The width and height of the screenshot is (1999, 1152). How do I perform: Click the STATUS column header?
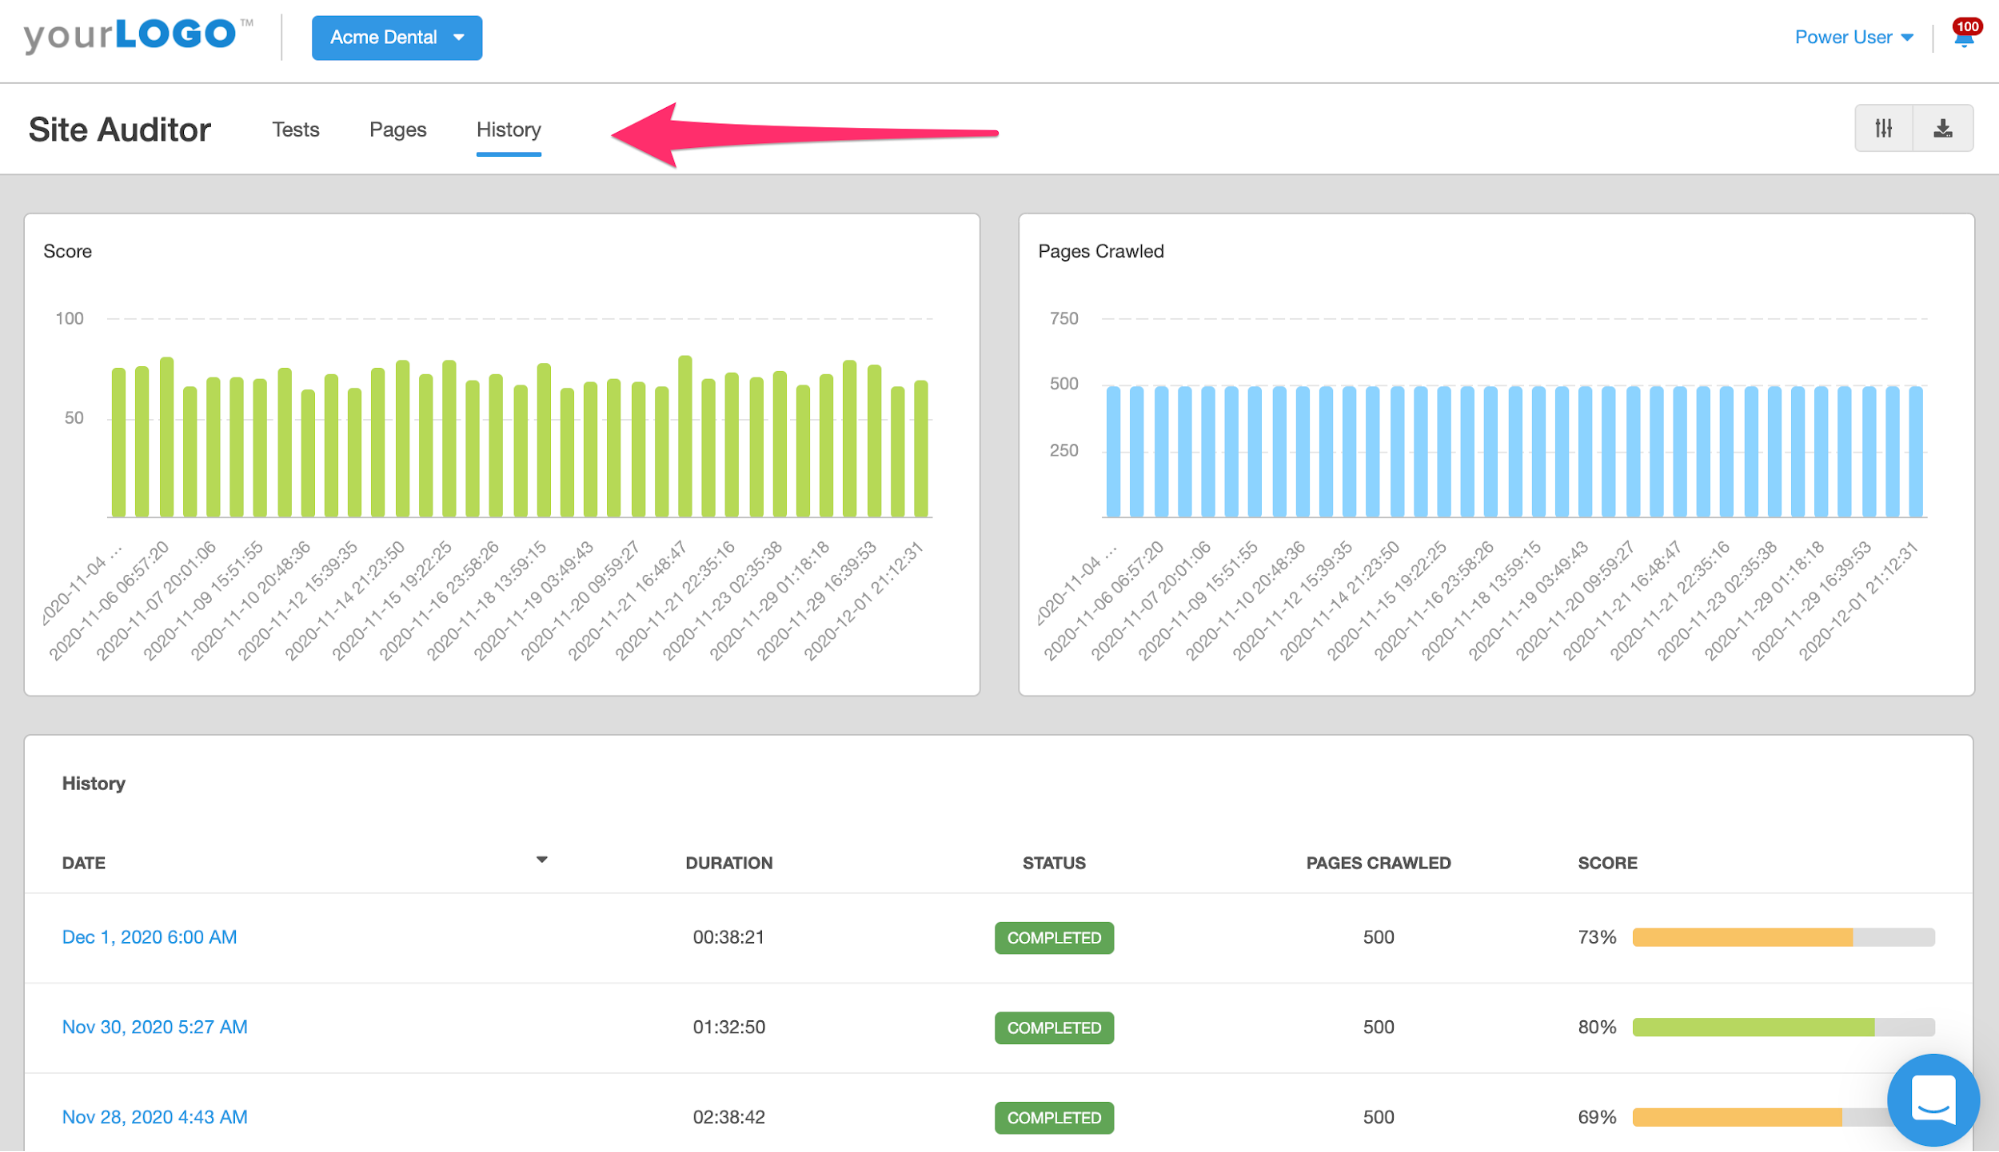pos(1054,862)
